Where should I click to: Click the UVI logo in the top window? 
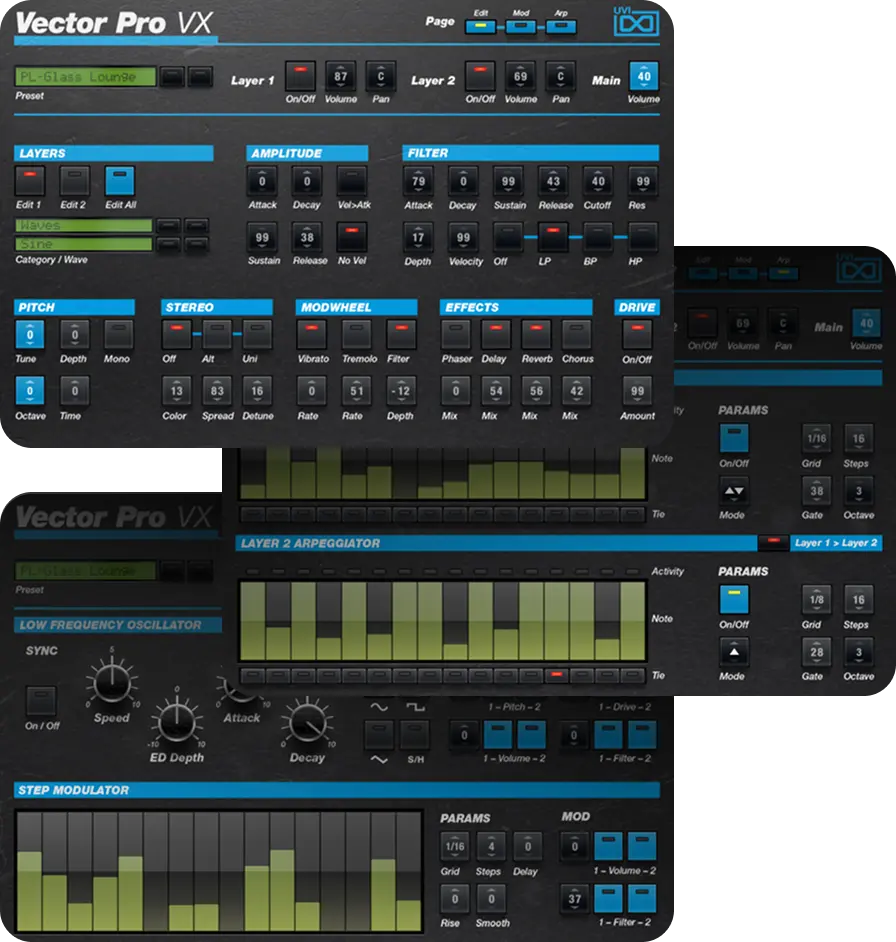636,23
